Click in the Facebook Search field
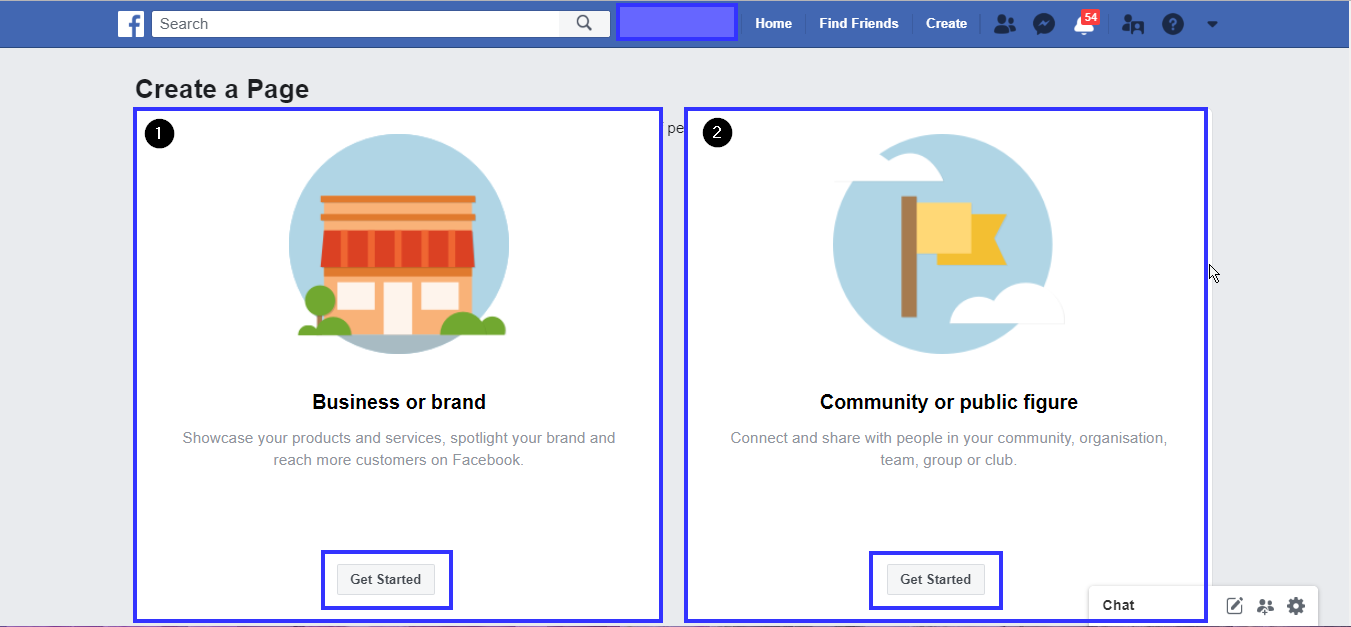The height and width of the screenshot is (627, 1351). click(x=355, y=24)
